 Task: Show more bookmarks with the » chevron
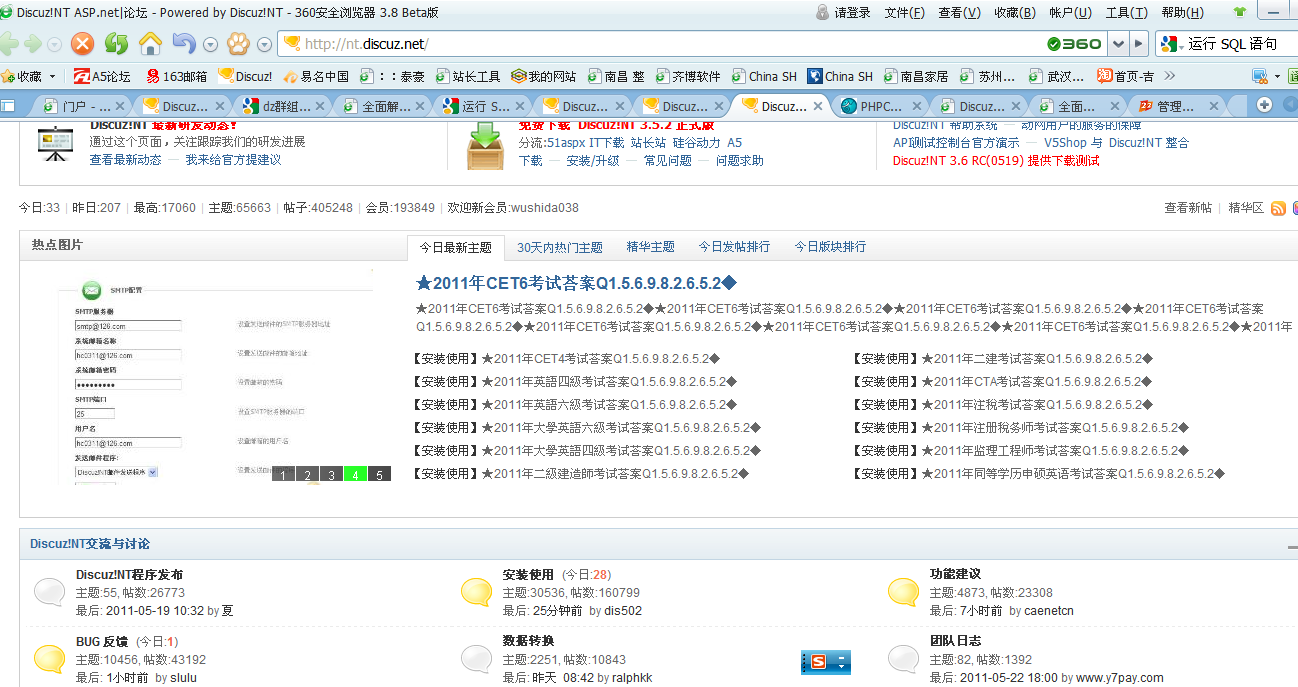click(x=1170, y=76)
